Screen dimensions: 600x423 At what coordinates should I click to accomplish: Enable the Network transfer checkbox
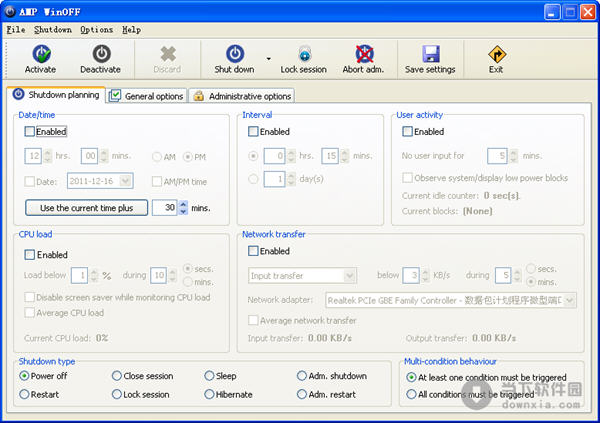253,251
